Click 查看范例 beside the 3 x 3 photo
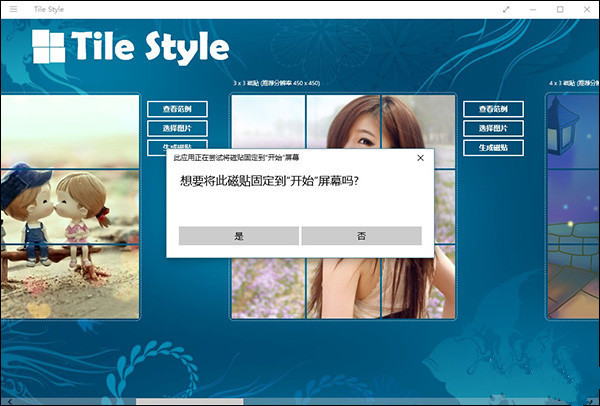The height and width of the screenshot is (406, 600). pyautogui.click(x=493, y=109)
